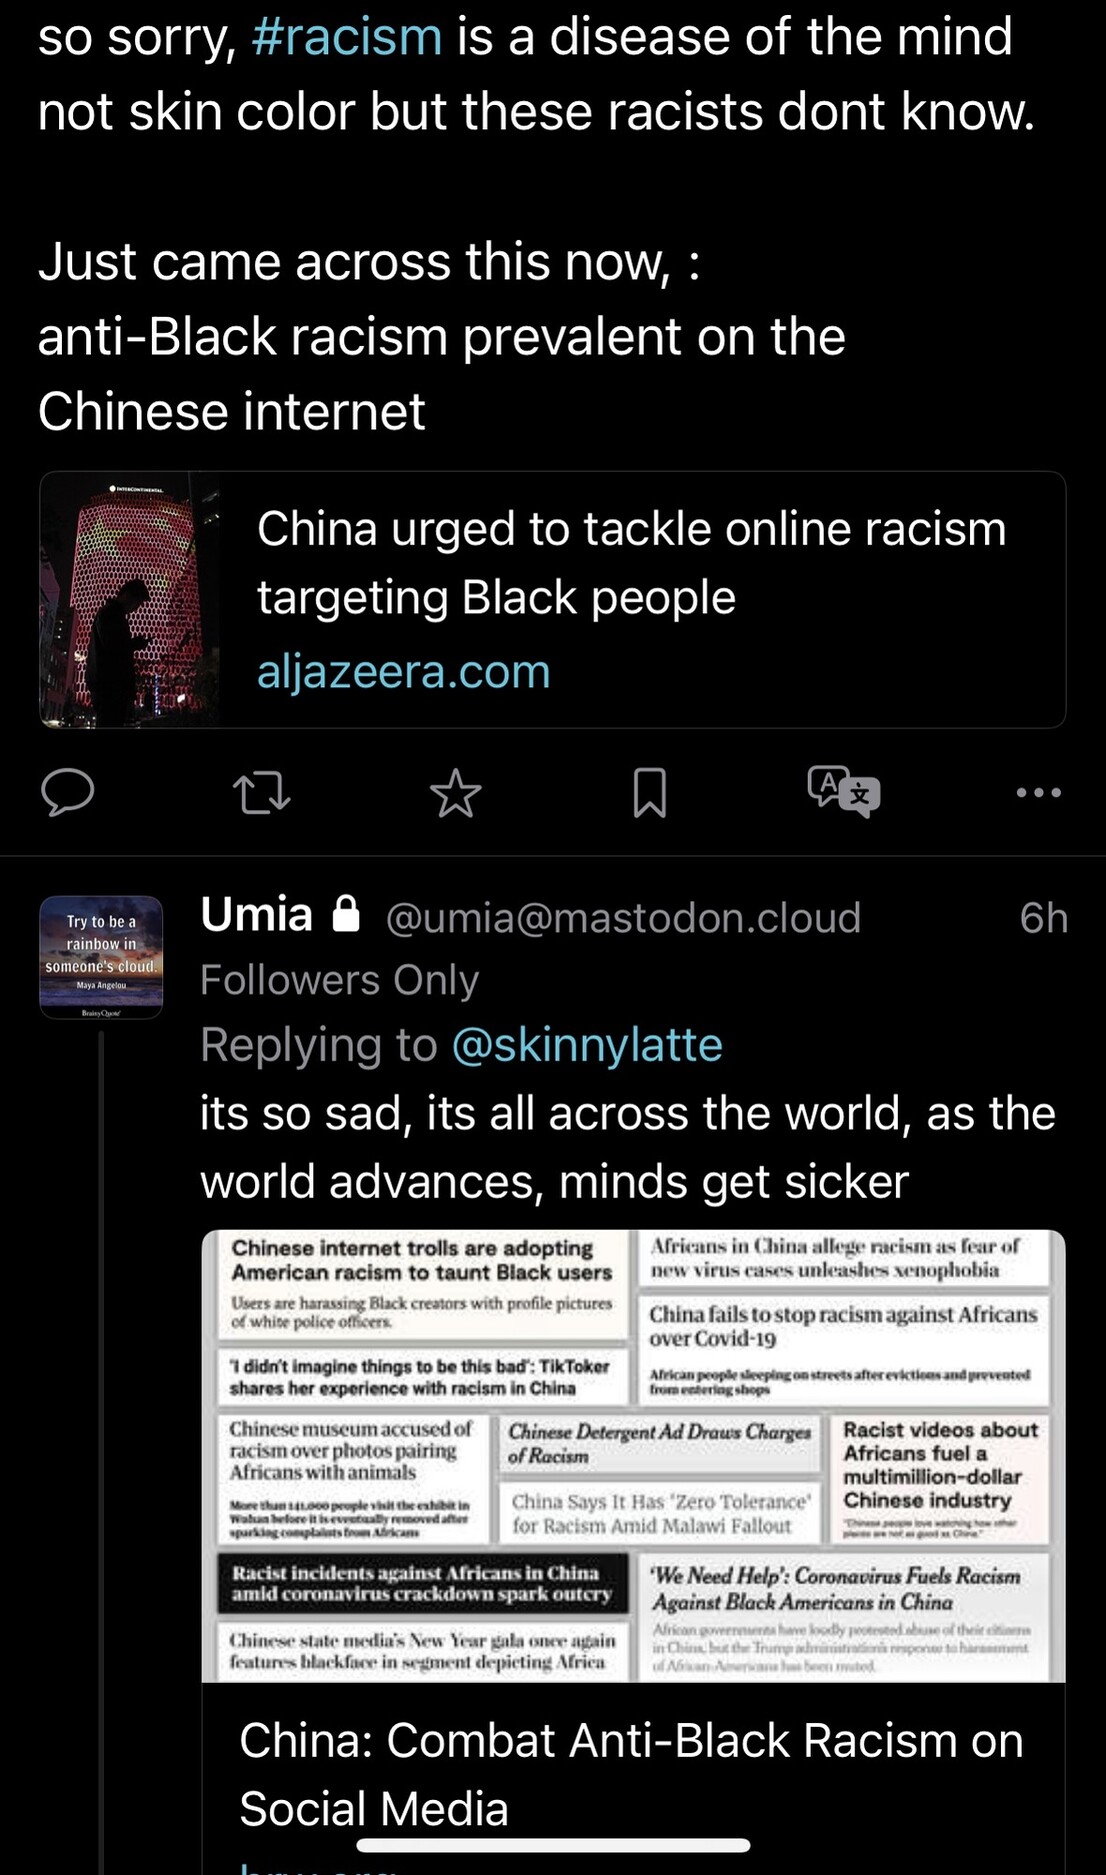The image size is (1106, 1875).
Task: Open the three-dot more options menu
Action: click(1038, 793)
